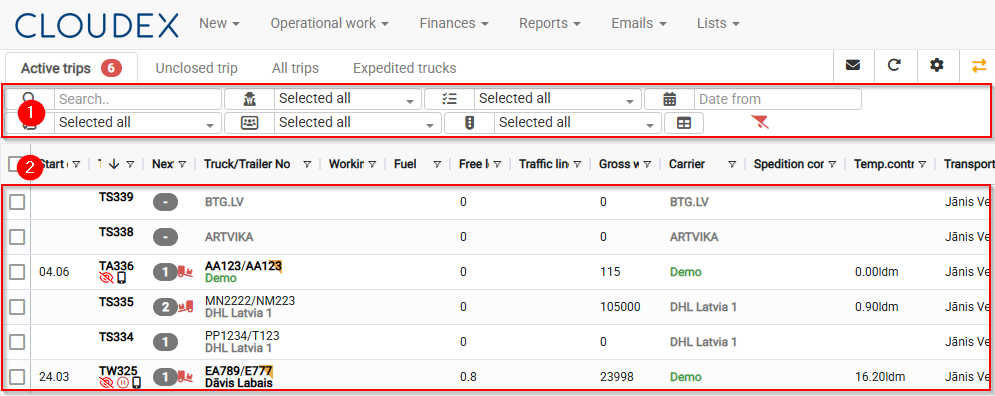The image size is (995, 396).
Task: Click the orange swap arrows icon
Action: (x=979, y=65)
